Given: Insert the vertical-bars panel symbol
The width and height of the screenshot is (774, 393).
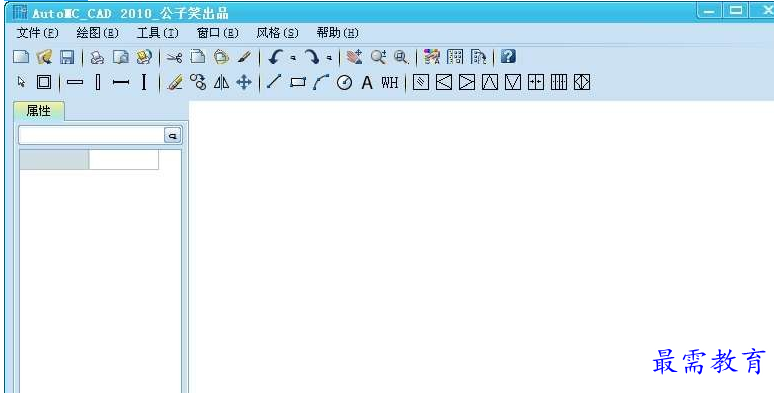Looking at the screenshot, I should [x=559, y=82].
